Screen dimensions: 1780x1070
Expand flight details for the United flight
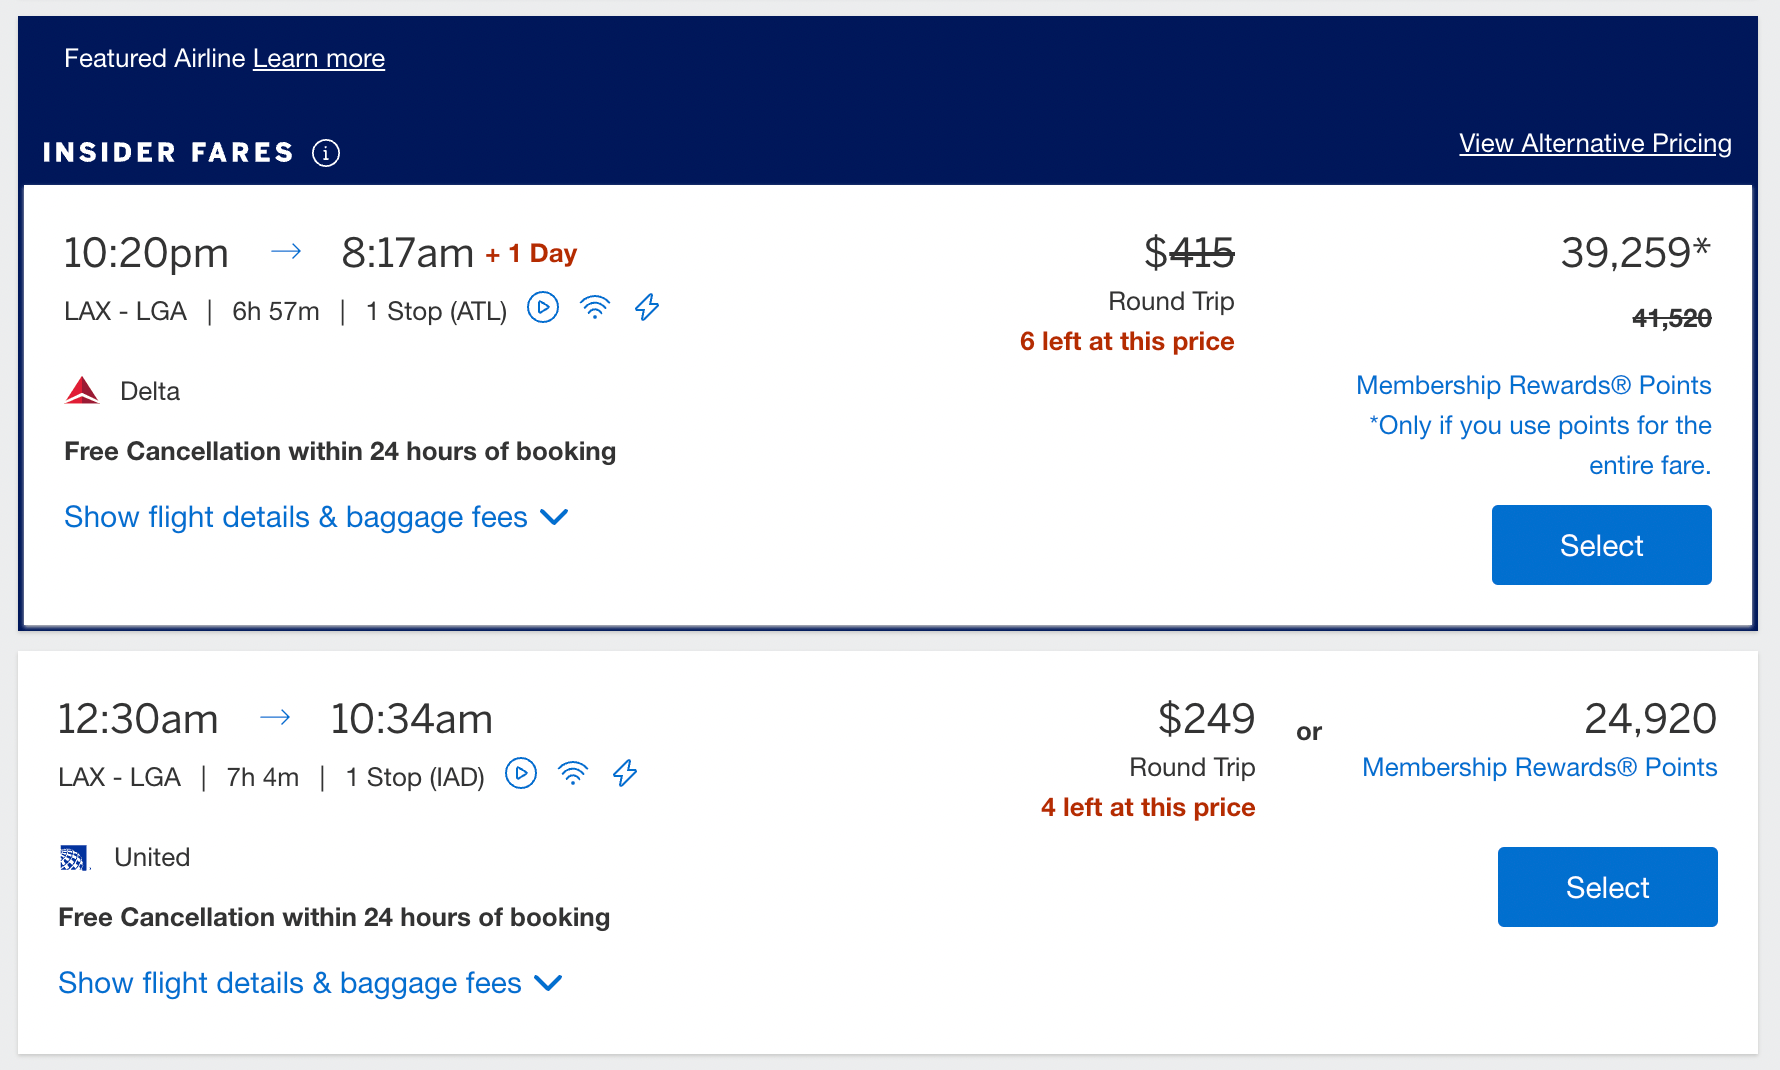(288, 983)
